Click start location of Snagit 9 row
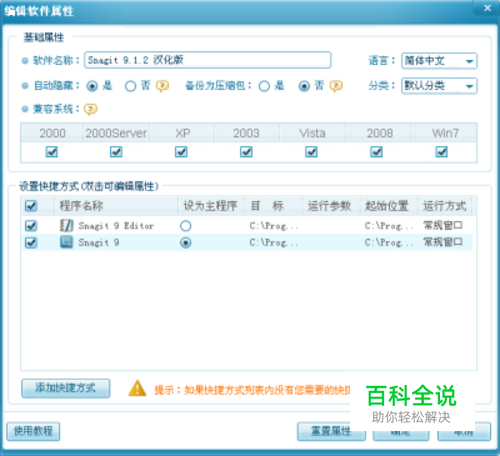This screenshot has height=456, width=500. click(x=389, y=243)
